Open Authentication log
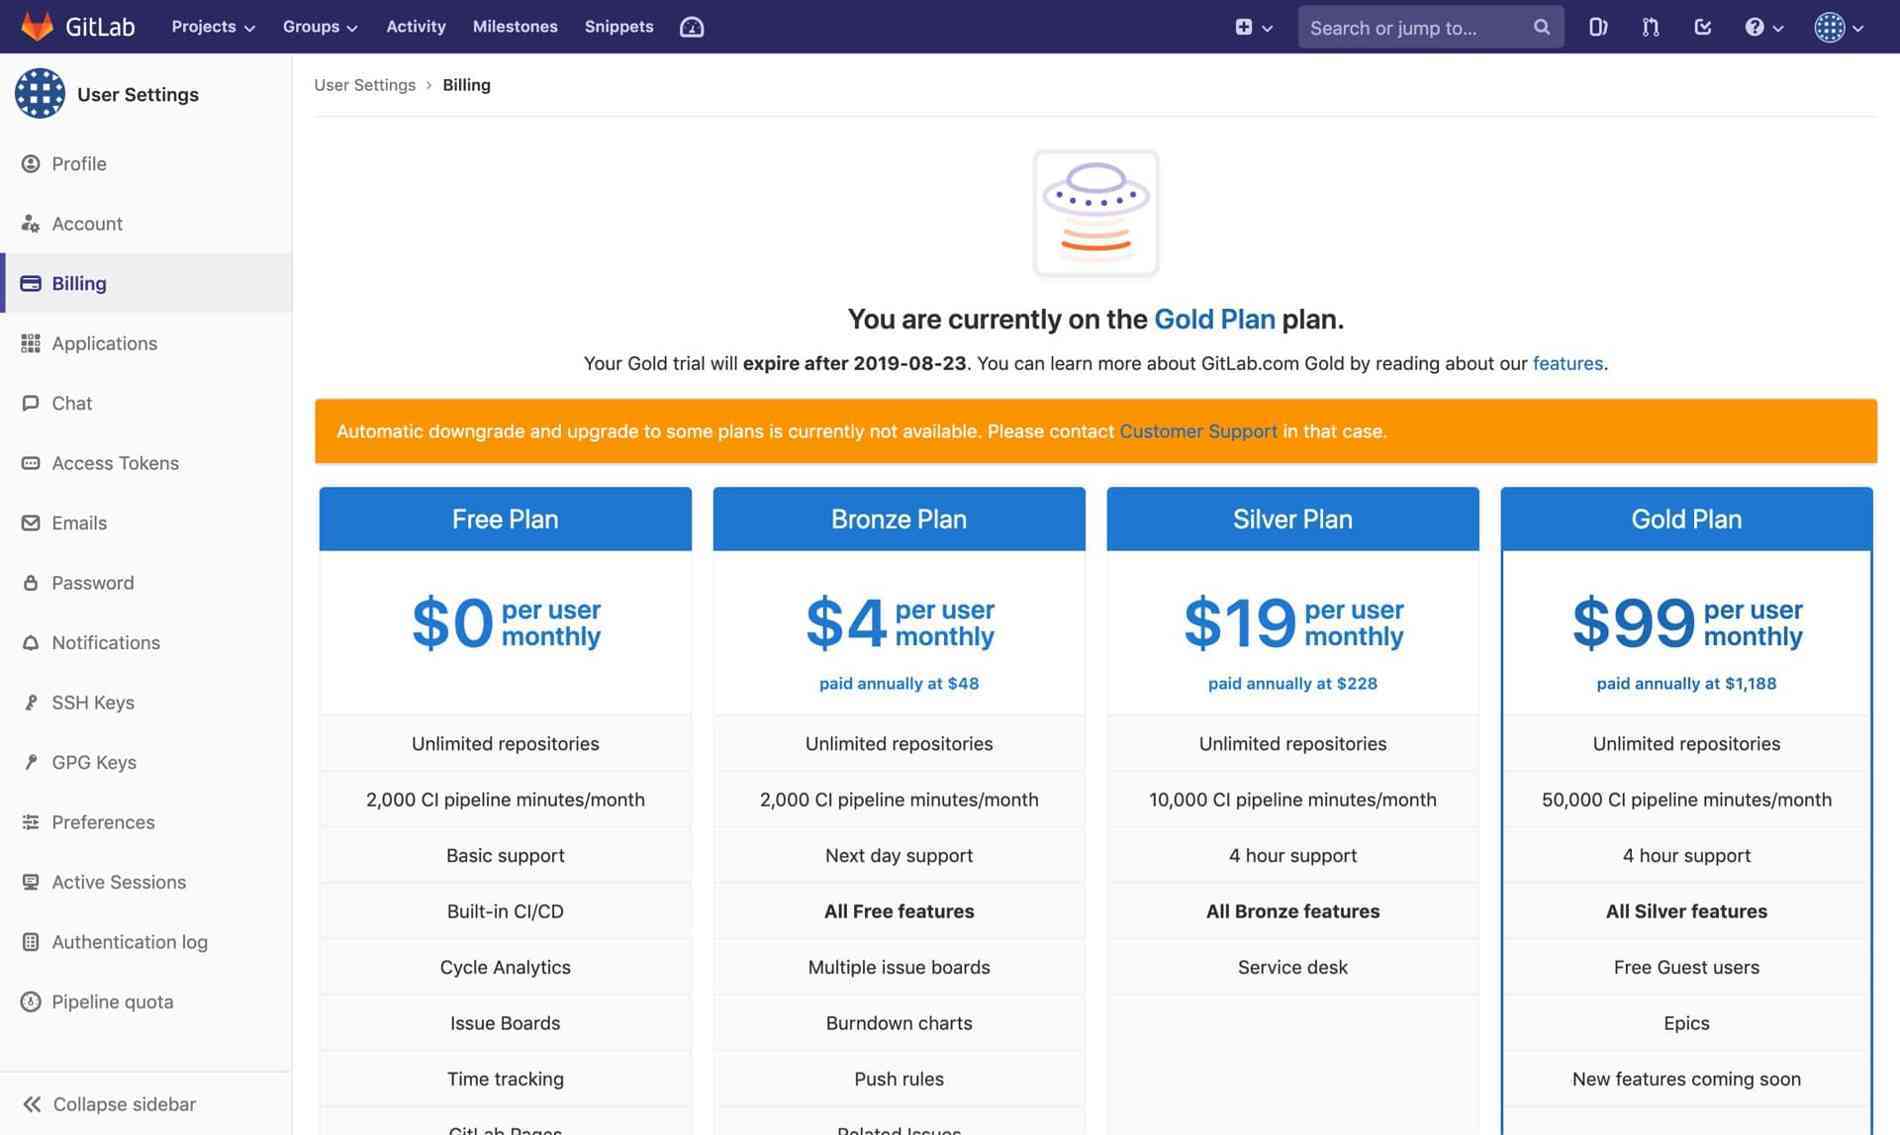 click(129, 942)
